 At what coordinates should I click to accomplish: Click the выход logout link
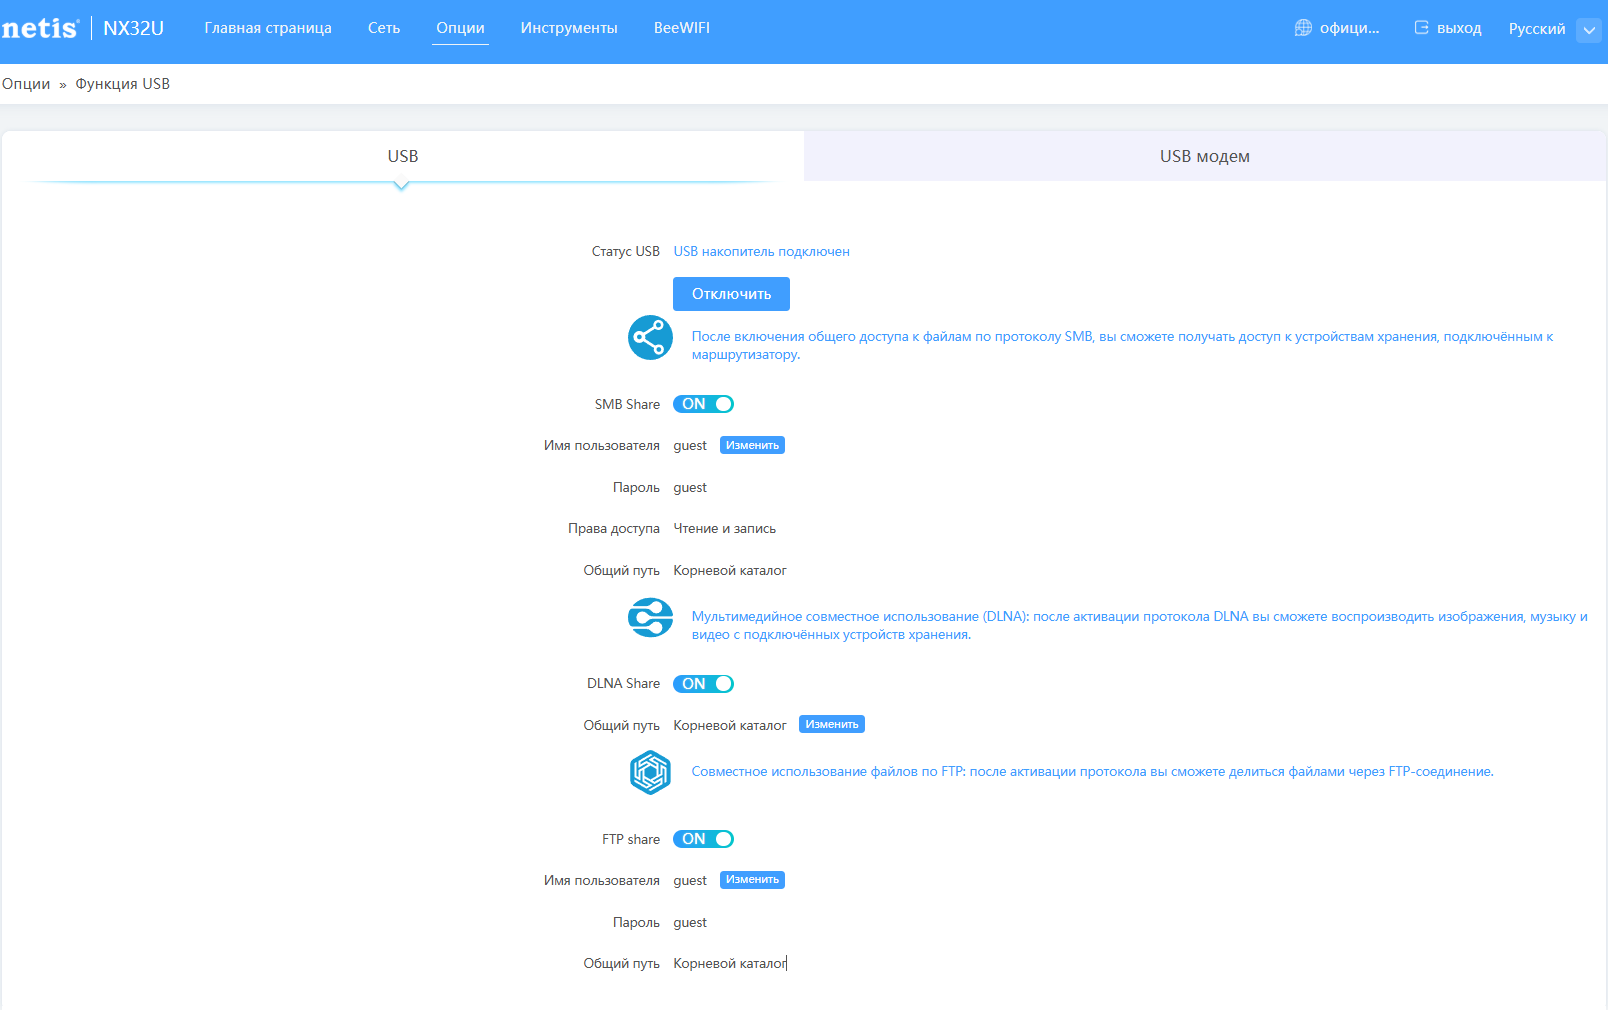[1459, 28]
